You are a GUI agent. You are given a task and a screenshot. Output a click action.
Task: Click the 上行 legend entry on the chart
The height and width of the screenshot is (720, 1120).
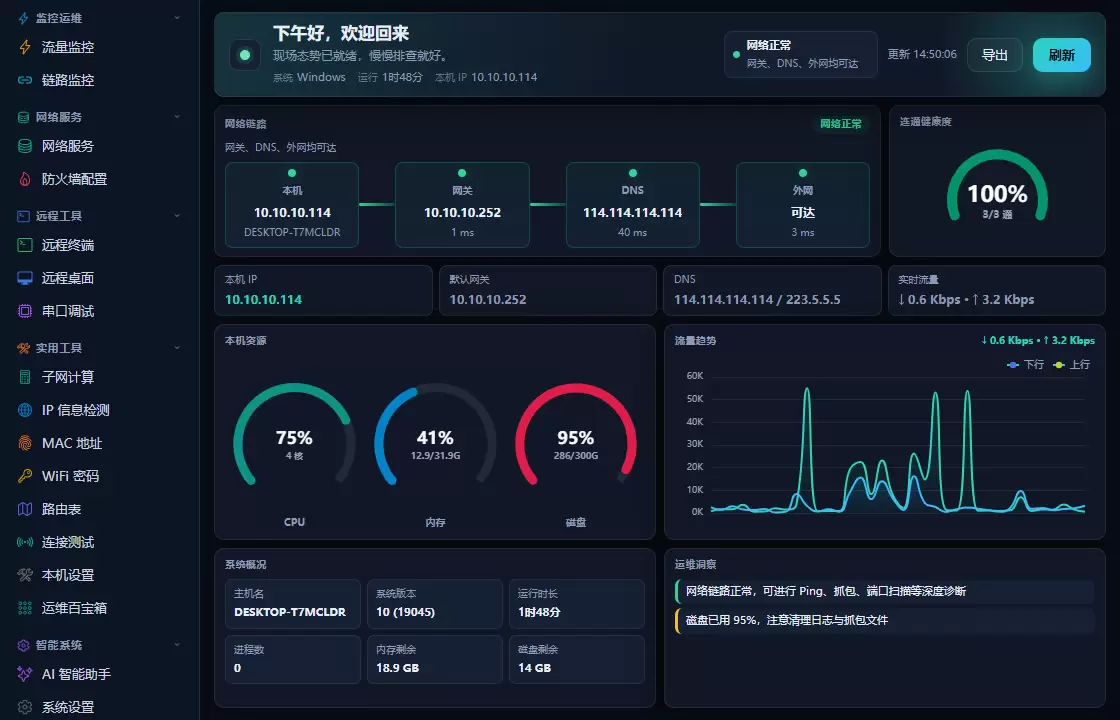(x=1071, y=364)
